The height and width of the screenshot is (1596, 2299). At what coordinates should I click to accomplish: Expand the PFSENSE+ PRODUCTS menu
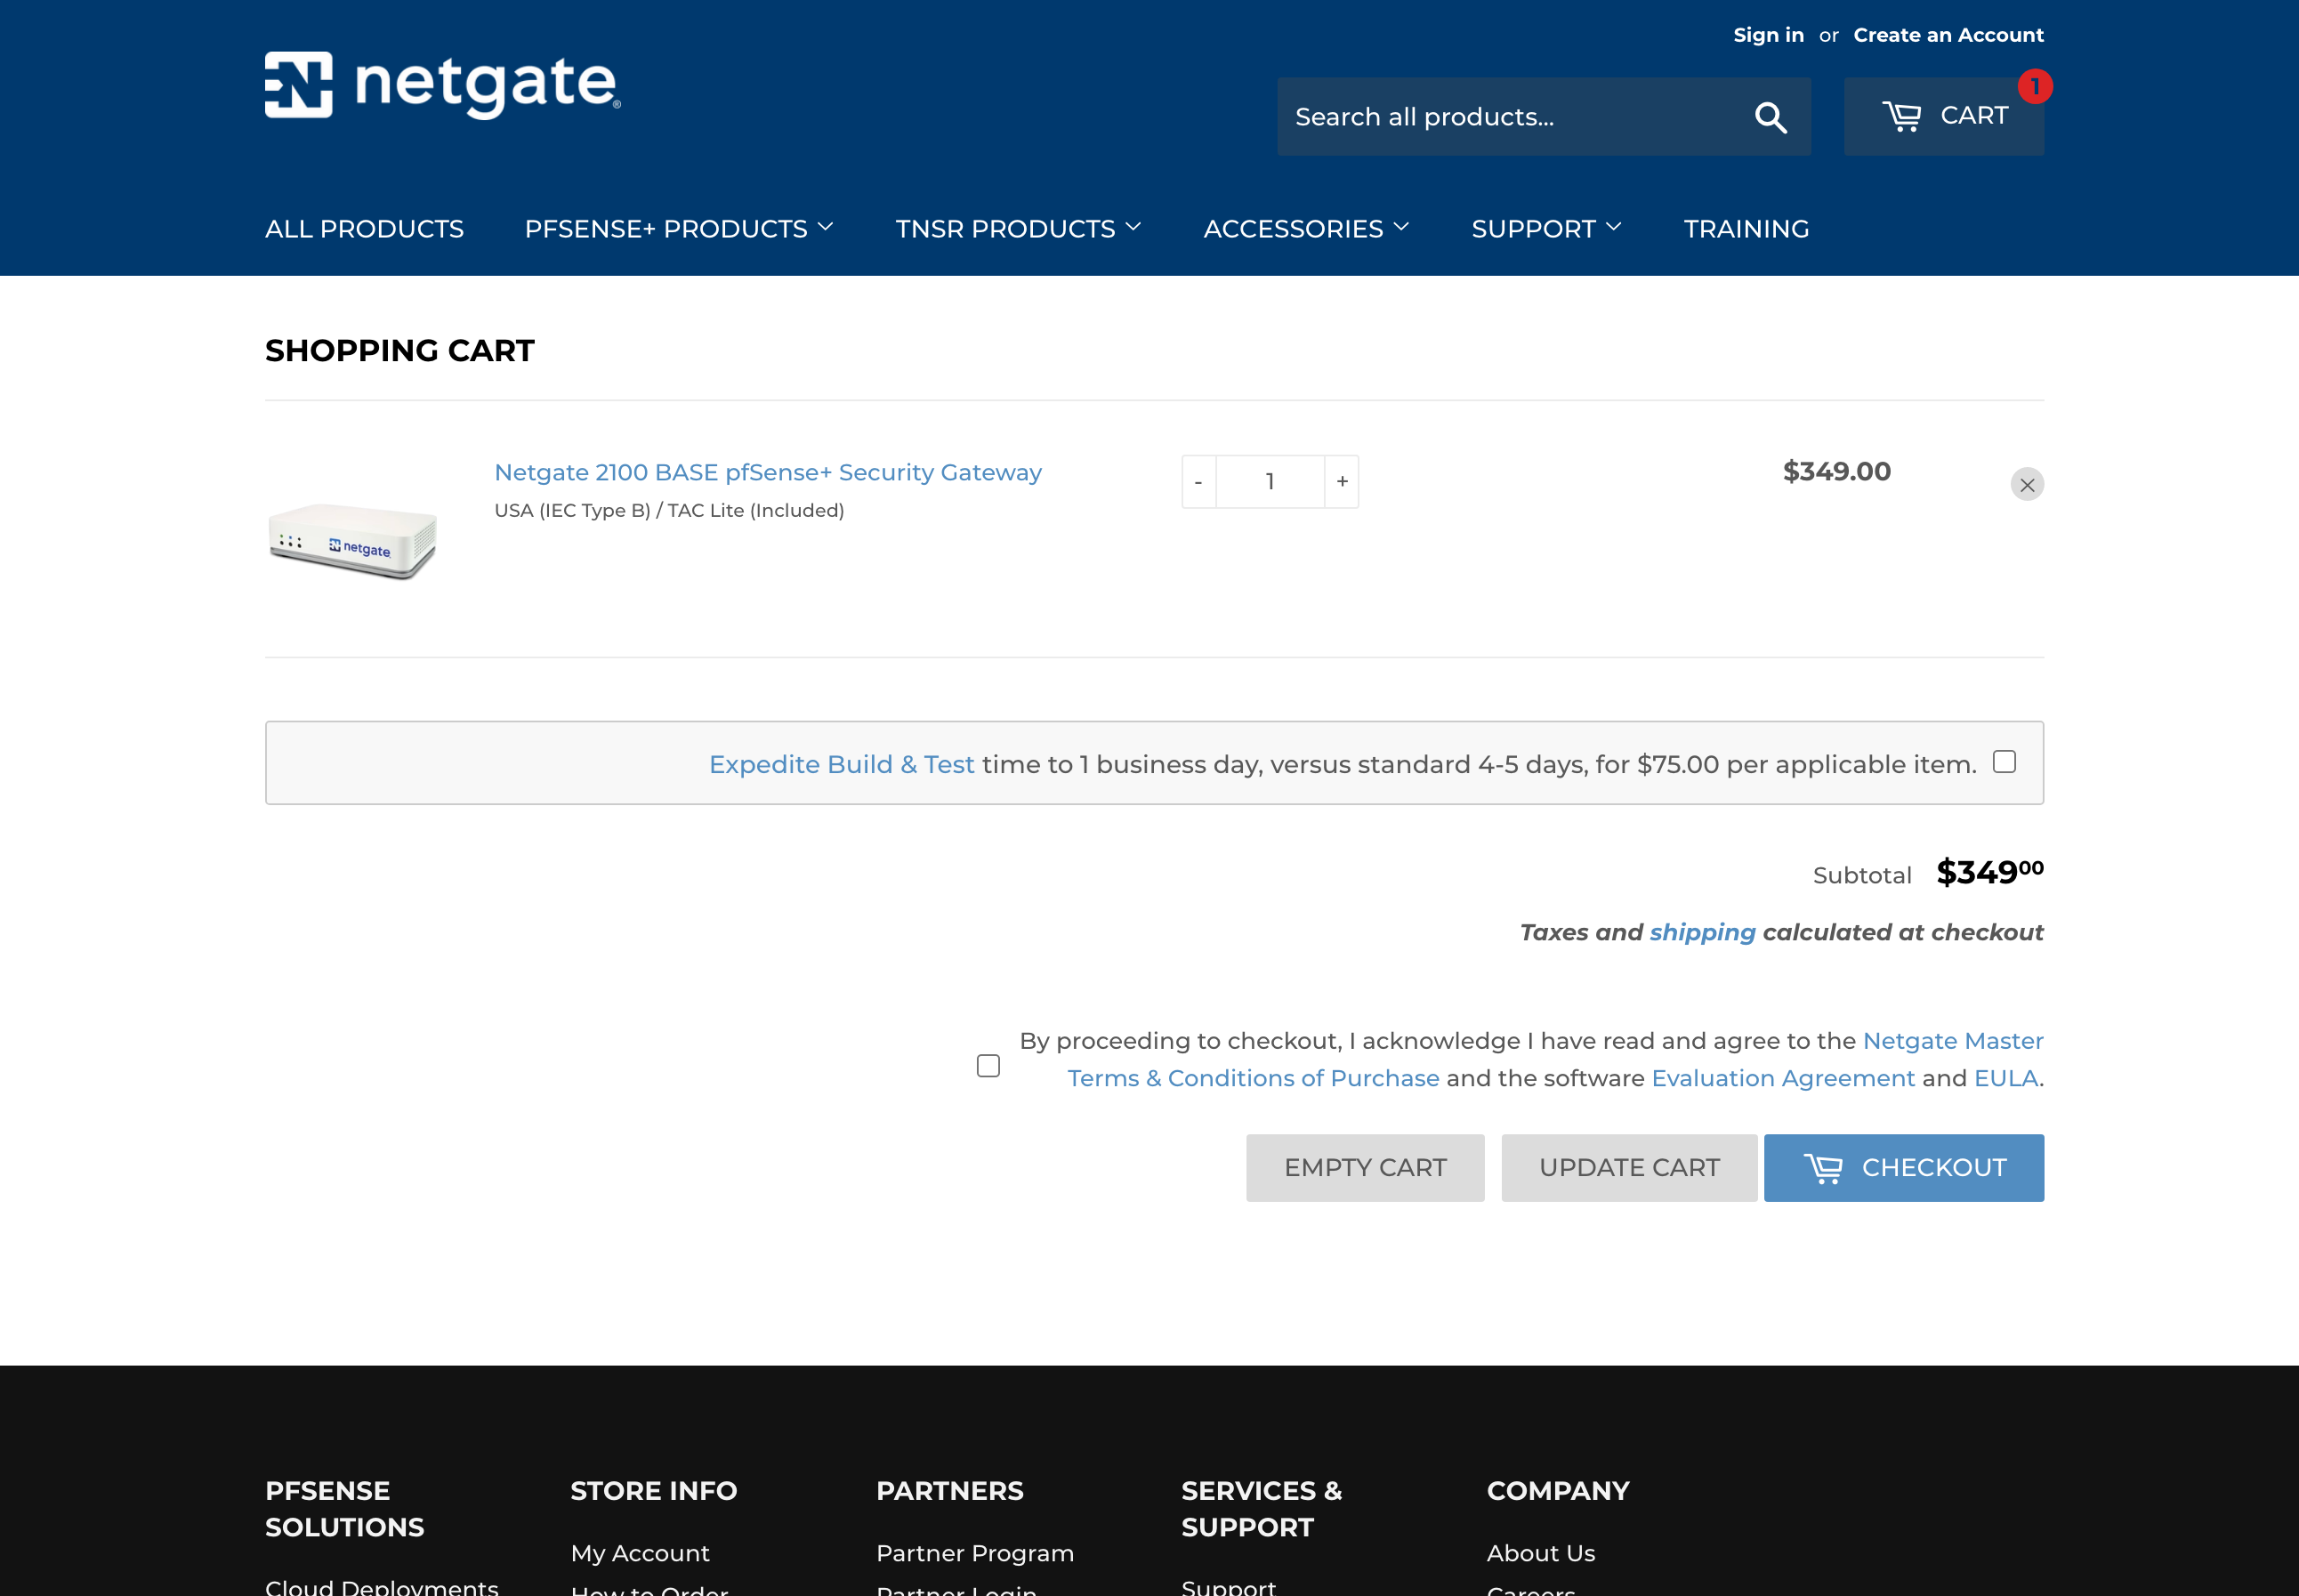pos(679,229)
